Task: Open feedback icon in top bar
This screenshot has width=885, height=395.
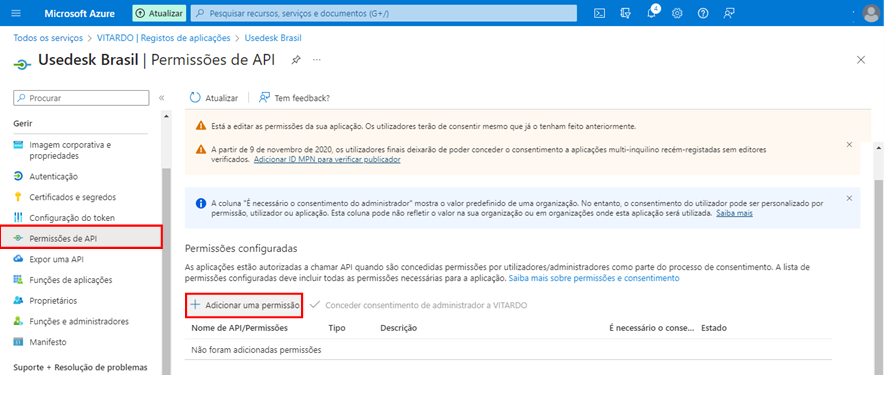Action: coord(729,13)
